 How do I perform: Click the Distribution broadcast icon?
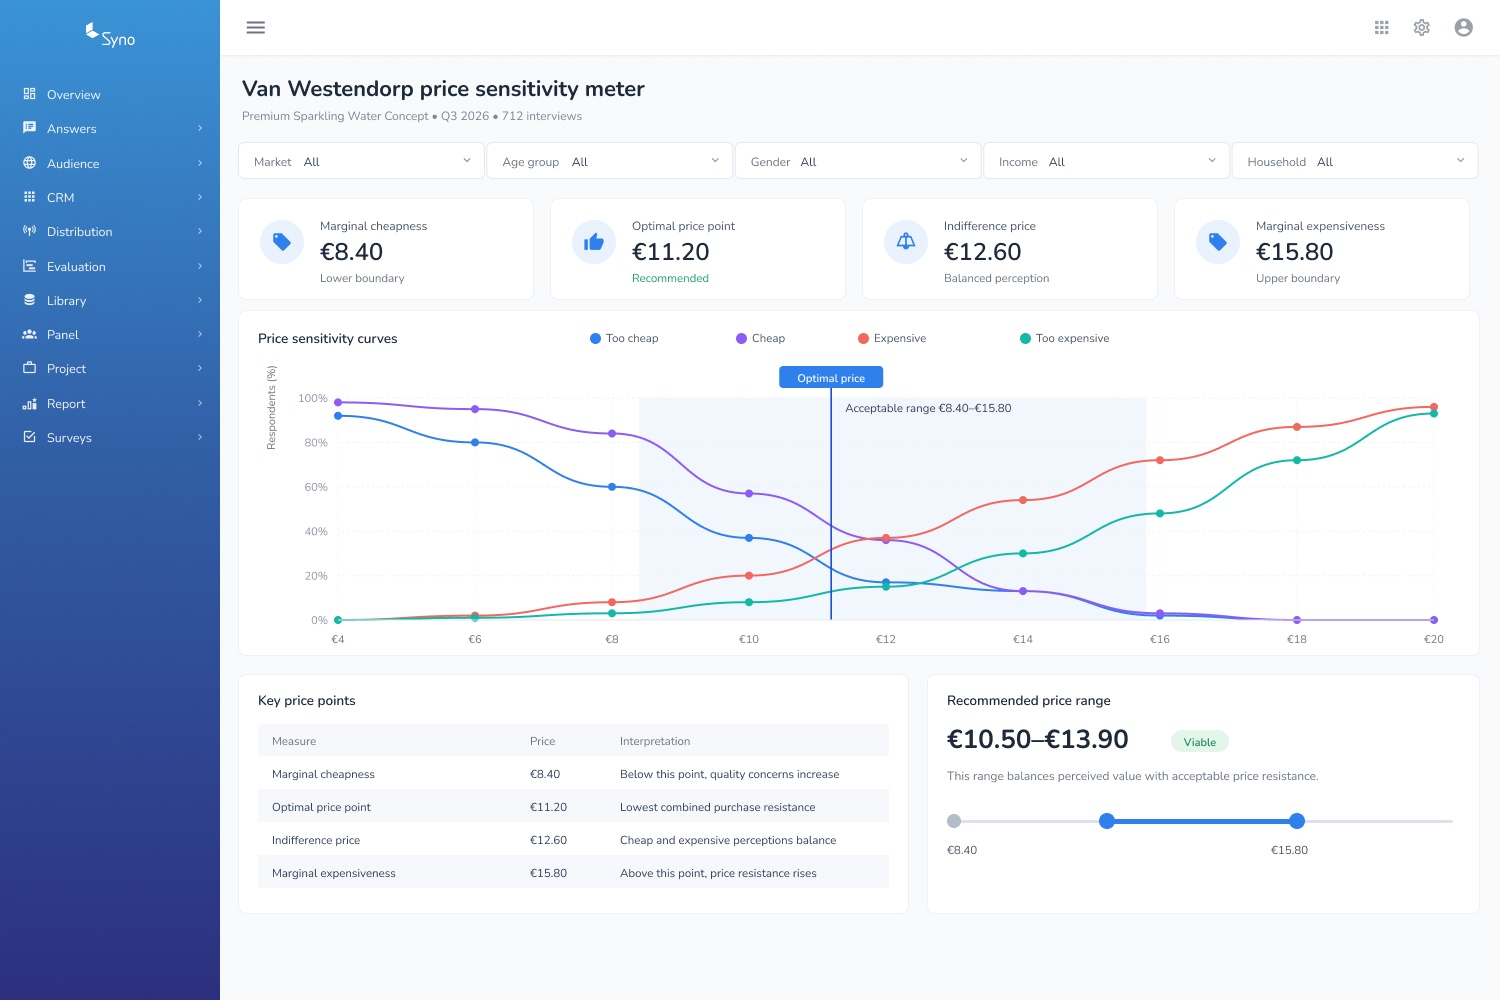point(30,231)
